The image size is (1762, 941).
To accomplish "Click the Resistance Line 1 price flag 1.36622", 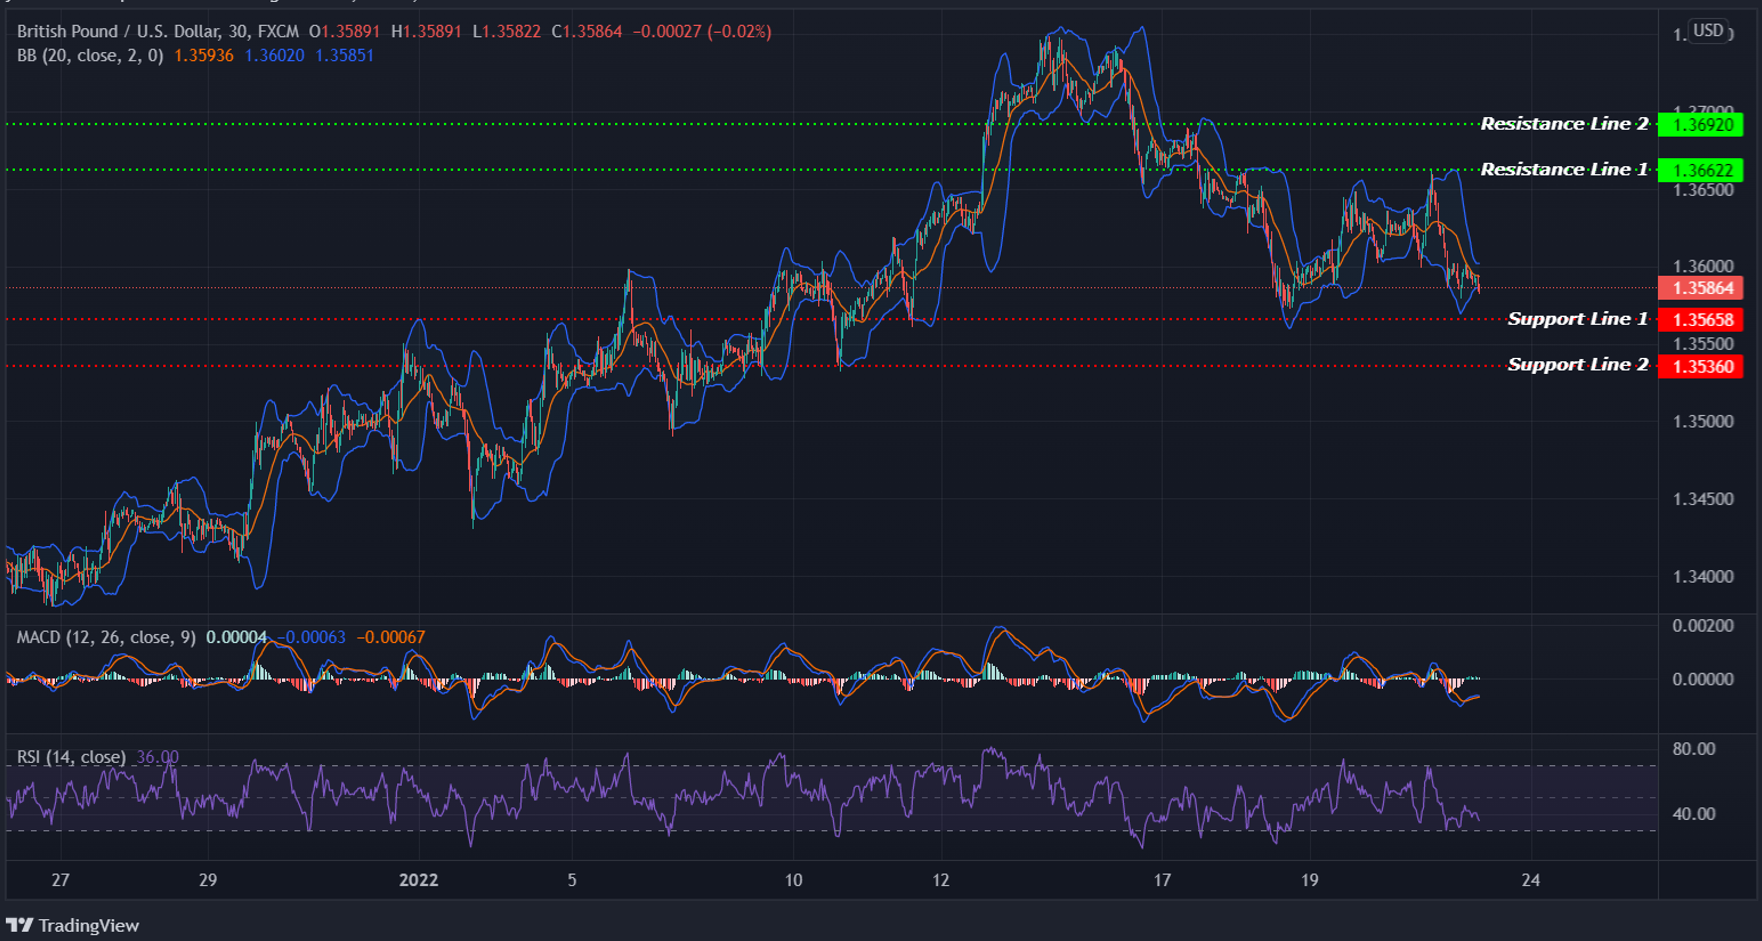I will pos(1705,170).
